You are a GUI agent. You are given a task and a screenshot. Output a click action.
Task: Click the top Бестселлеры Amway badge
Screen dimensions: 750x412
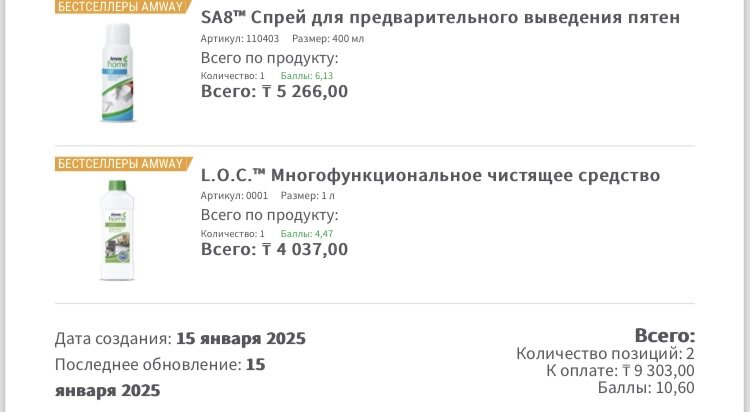[123, 6]
